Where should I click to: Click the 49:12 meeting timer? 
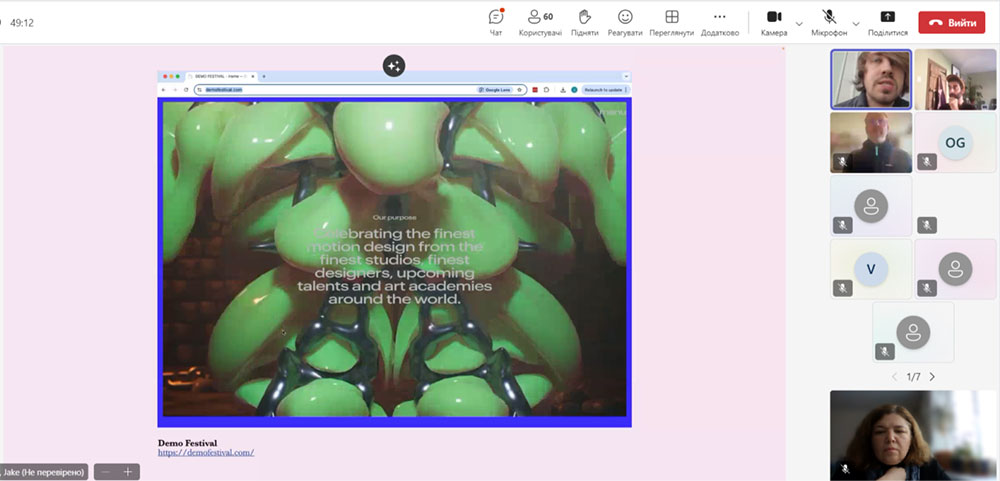(22, 22)
